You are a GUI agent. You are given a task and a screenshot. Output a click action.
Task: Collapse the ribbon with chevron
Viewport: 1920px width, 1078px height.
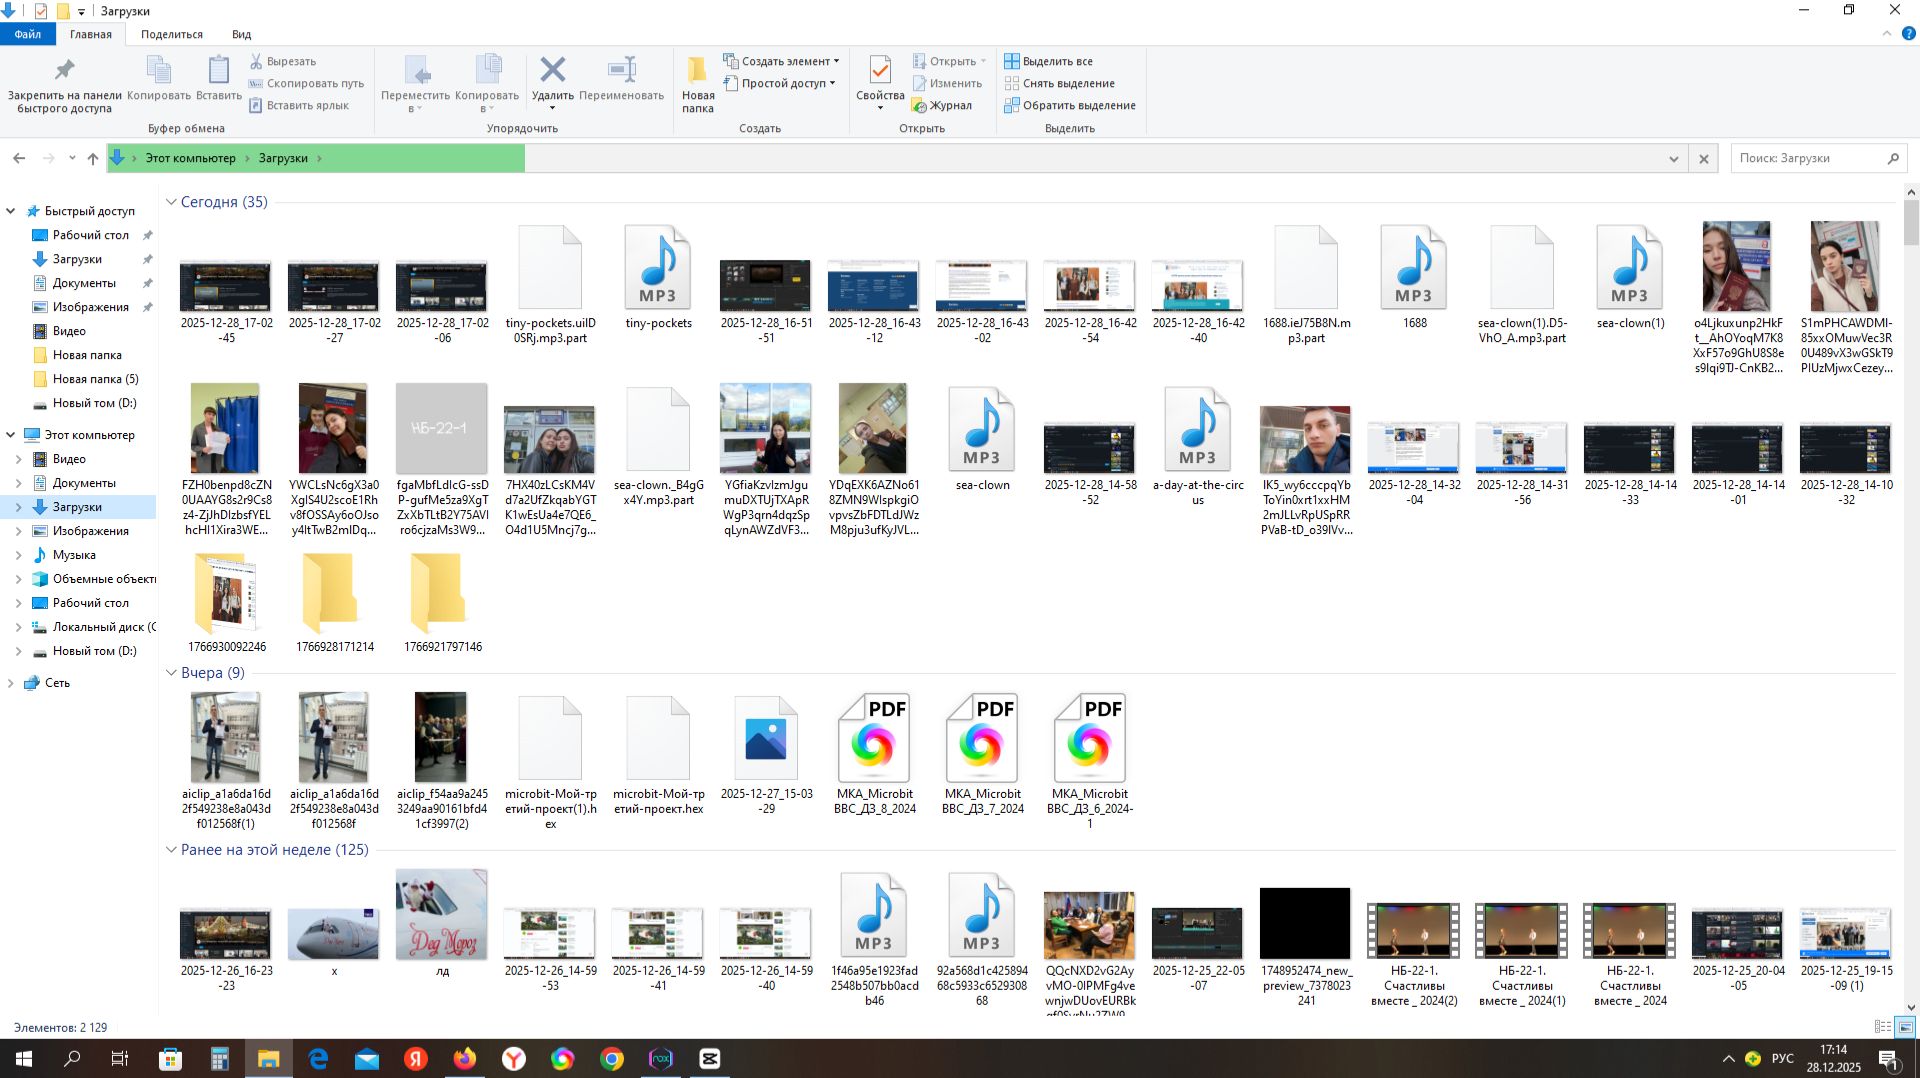pos(1887,34)
